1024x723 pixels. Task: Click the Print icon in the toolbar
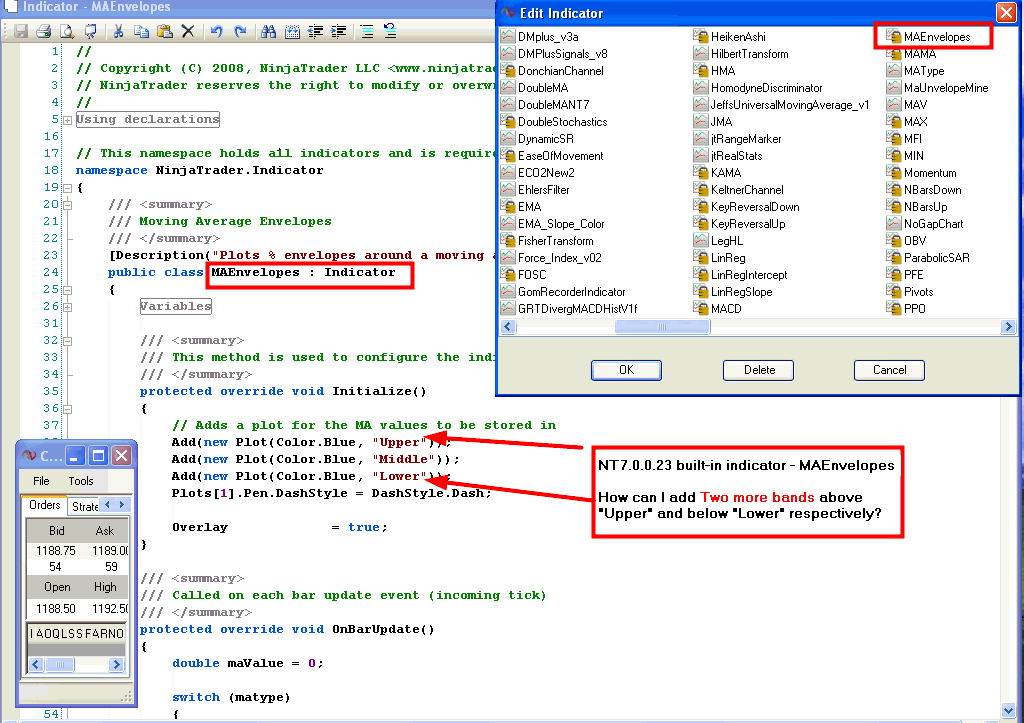pos(44,31)
